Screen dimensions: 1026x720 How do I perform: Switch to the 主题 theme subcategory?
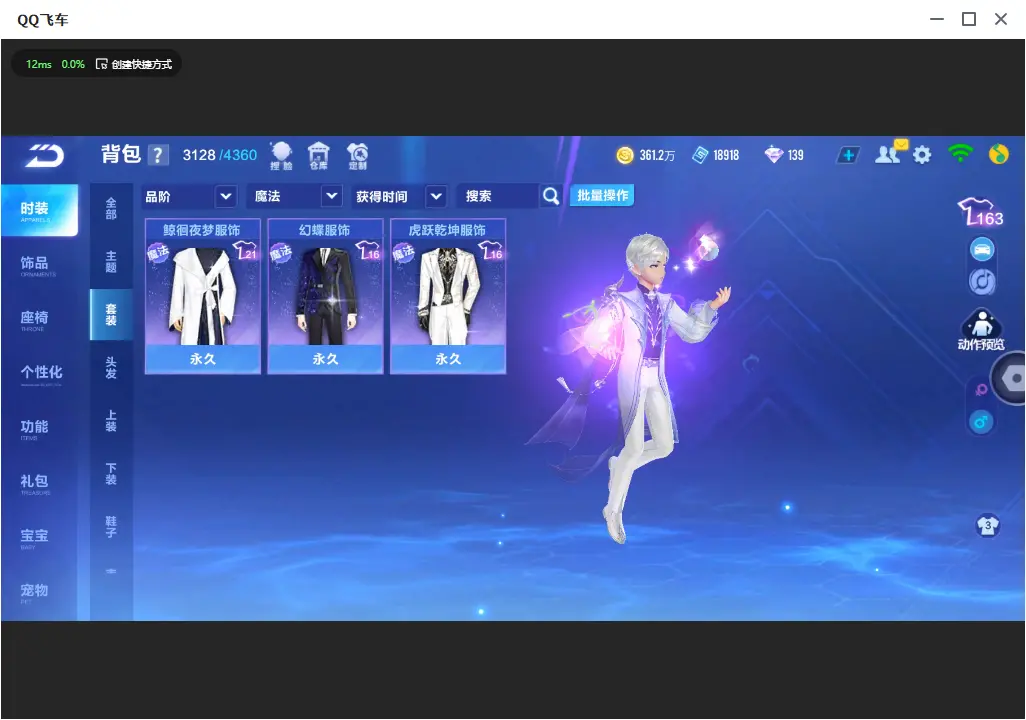coord(111,262)
